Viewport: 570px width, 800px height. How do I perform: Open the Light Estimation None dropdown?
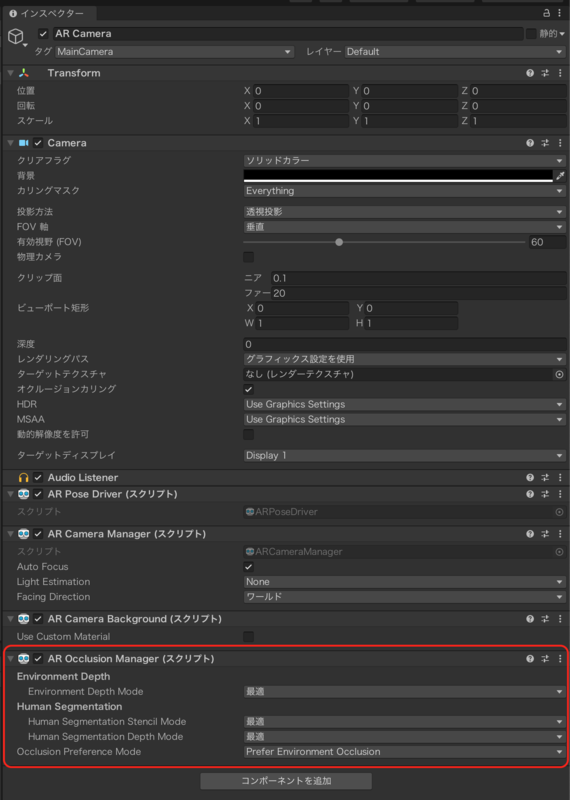click(x=405, y=582)
